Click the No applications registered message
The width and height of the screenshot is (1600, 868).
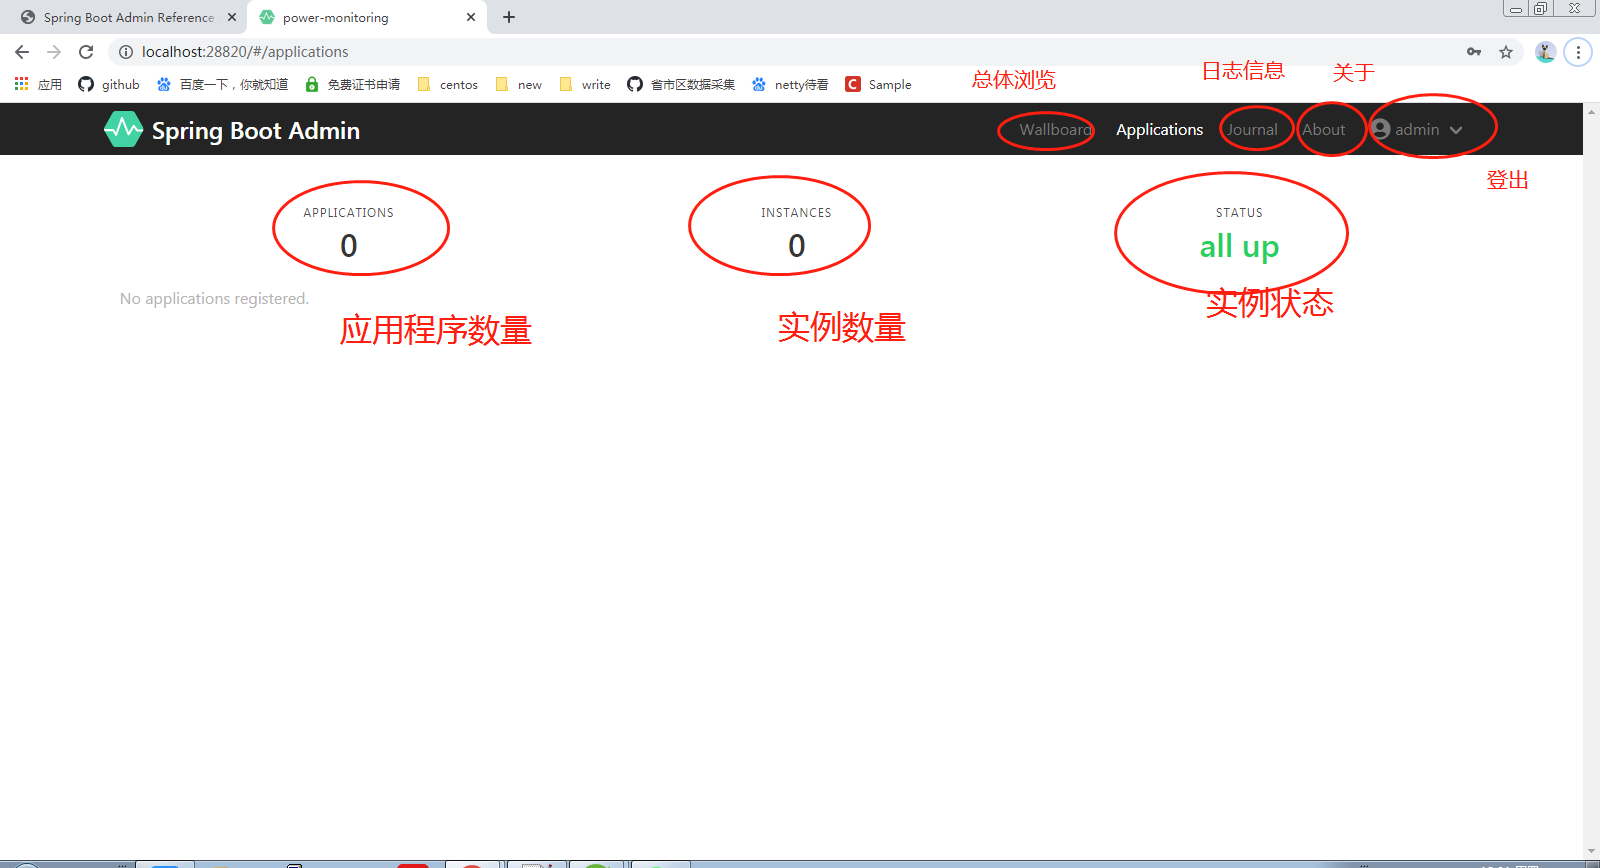[214, 299]
